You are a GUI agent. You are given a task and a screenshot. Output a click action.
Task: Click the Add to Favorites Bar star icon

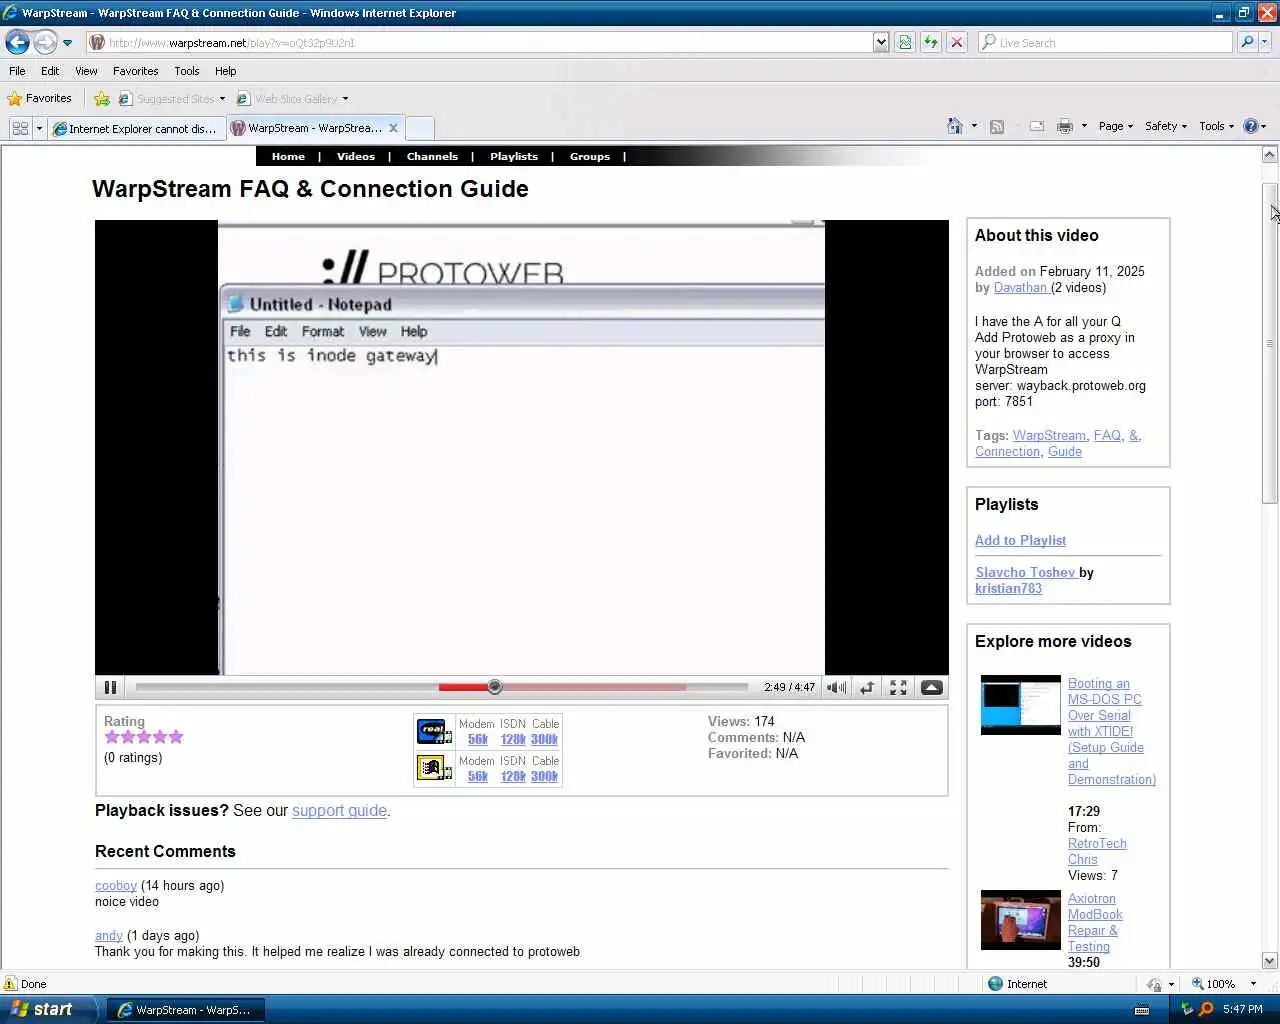pos(101,99)
